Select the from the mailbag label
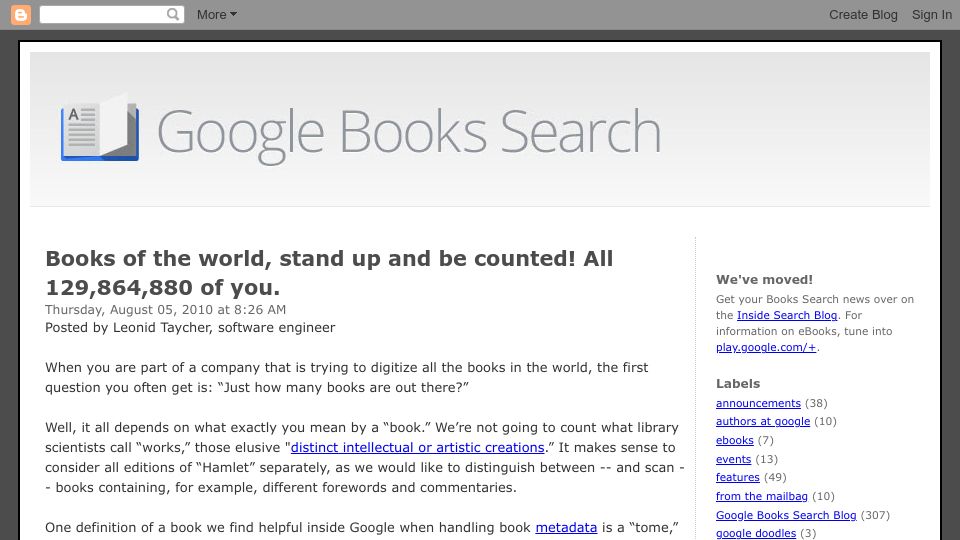Viewport: 960px width, 540px height. [762, 496]
